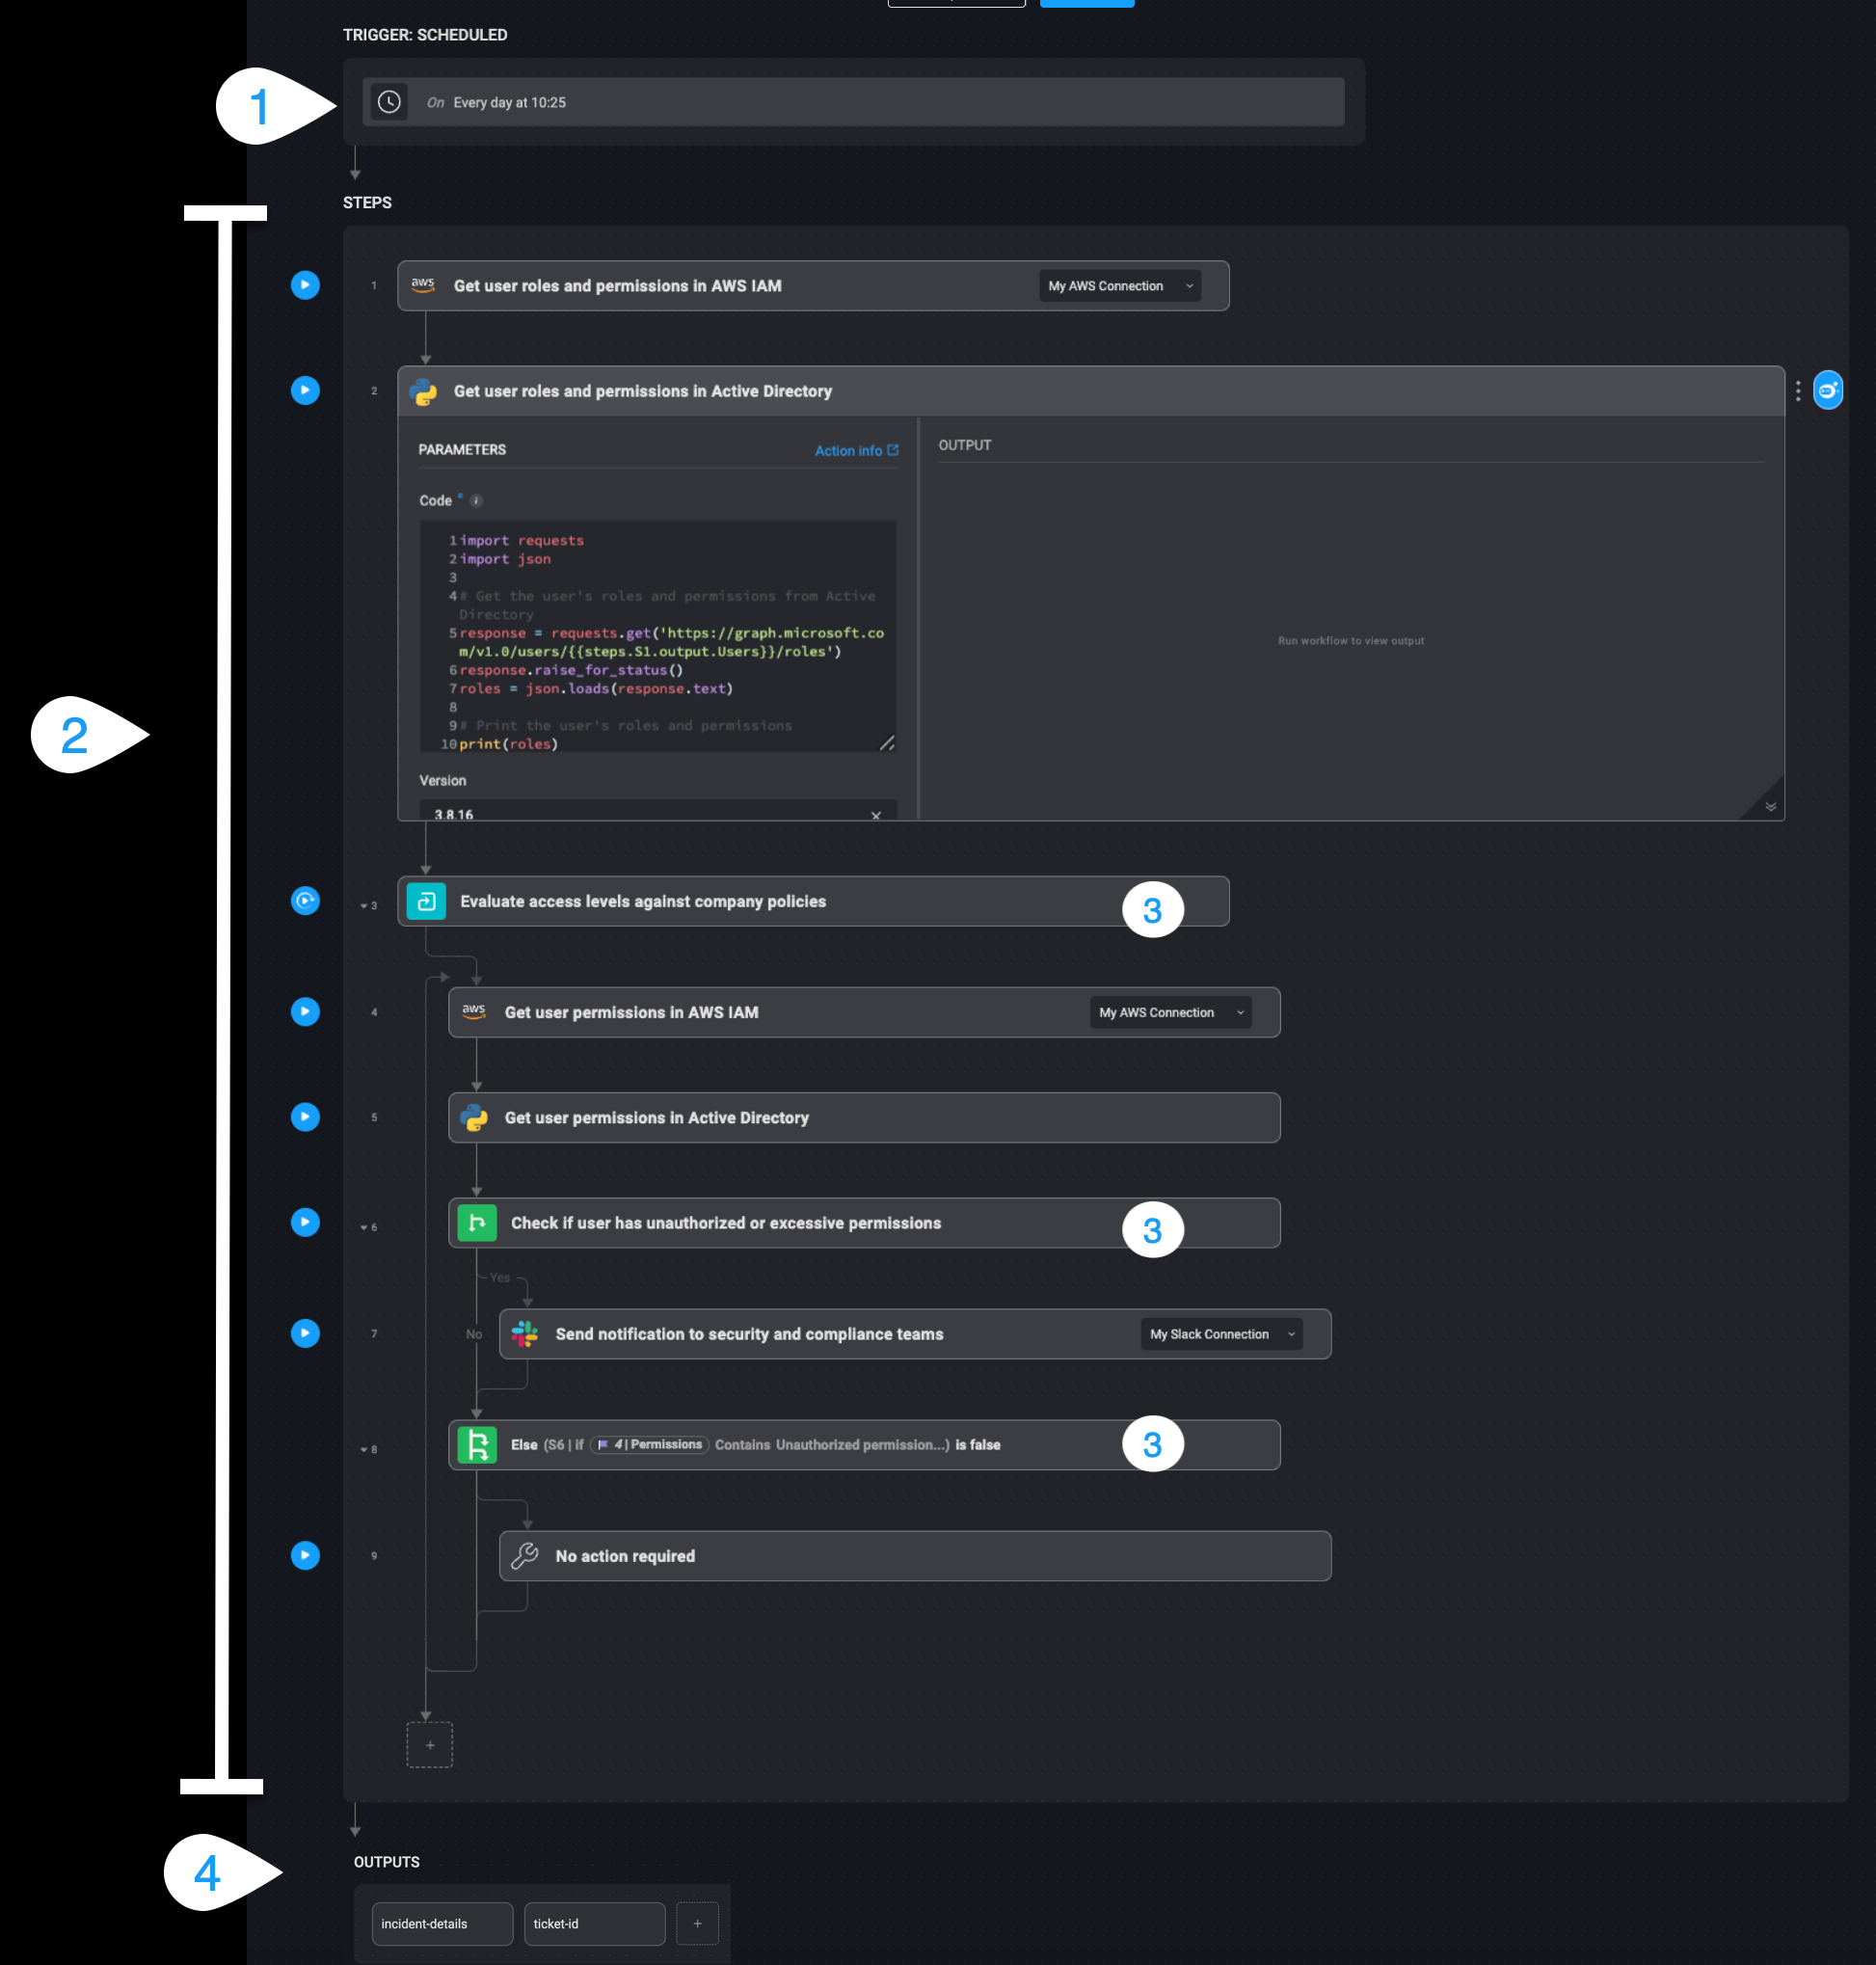The width and height of the screenshot is (1876, 1965).
Task: Click the clock icon in the scheduled trigger
Action: pos(389,102)
